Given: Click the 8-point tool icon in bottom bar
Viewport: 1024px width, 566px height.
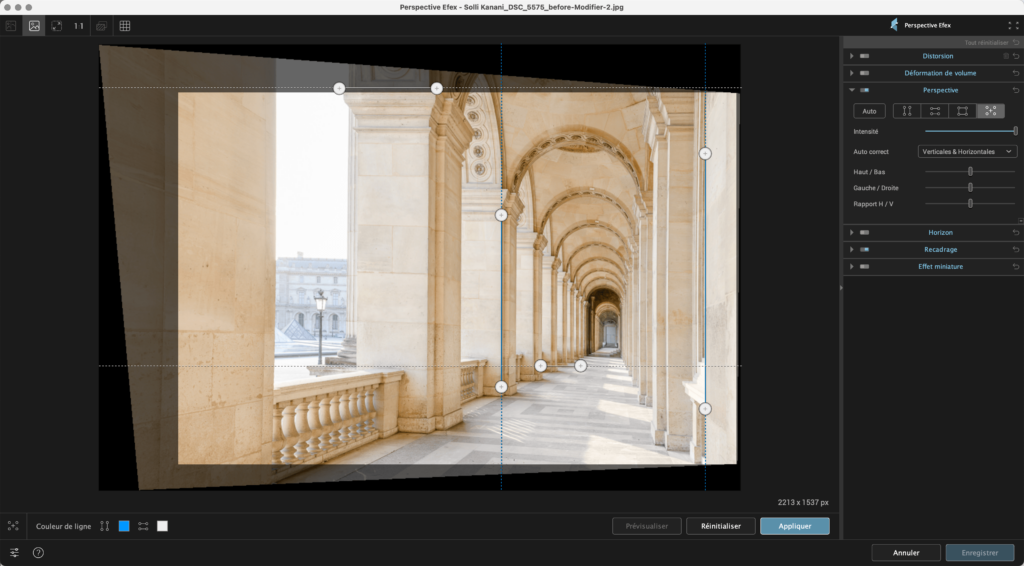Looking at the screenshot, I should 13,526.
